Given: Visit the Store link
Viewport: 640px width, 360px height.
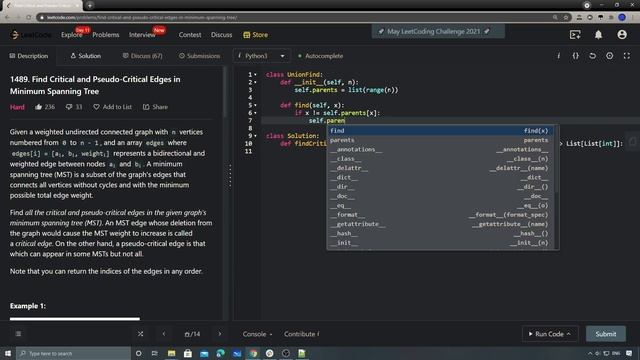Looking at the screenshot, I should (256, 35).
